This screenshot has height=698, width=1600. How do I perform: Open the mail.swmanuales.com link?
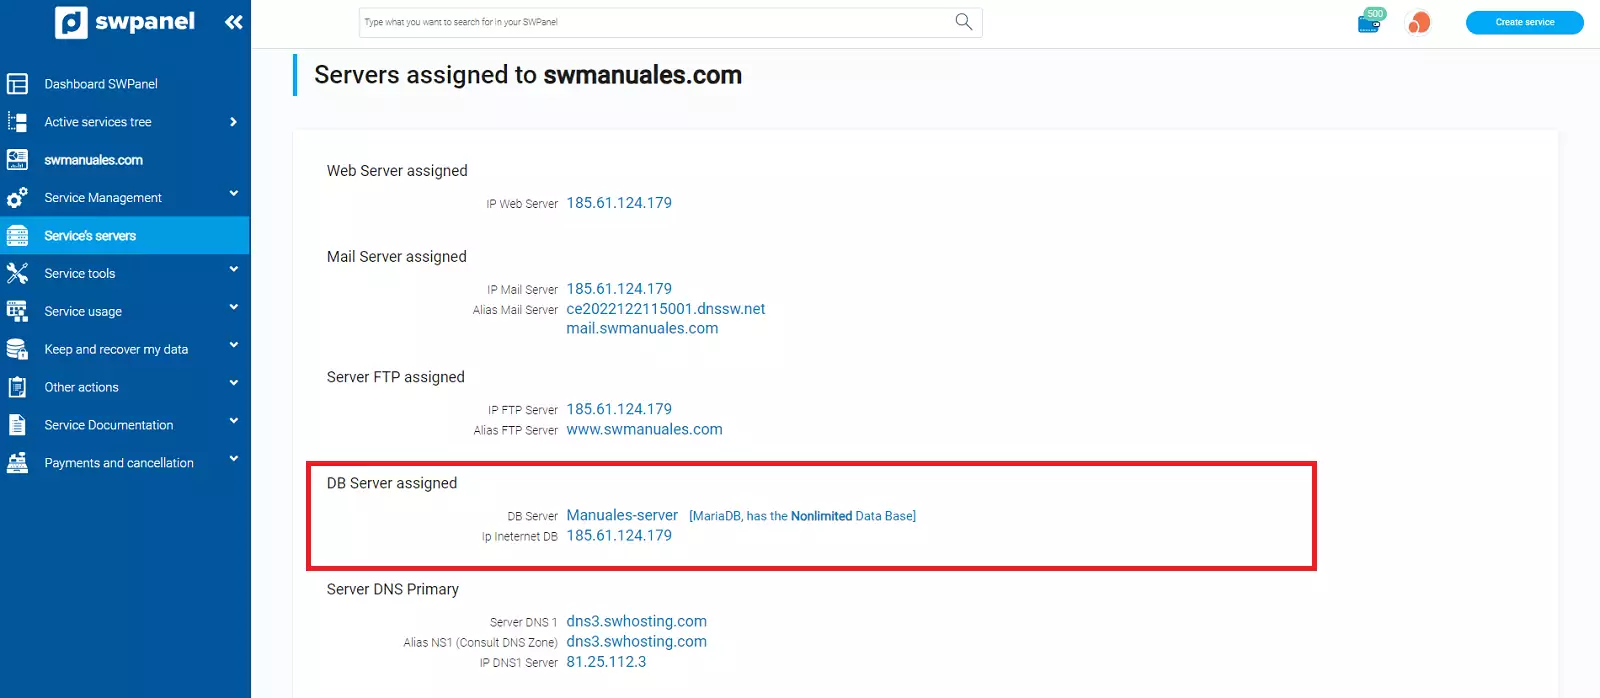[x=642, y=328]
